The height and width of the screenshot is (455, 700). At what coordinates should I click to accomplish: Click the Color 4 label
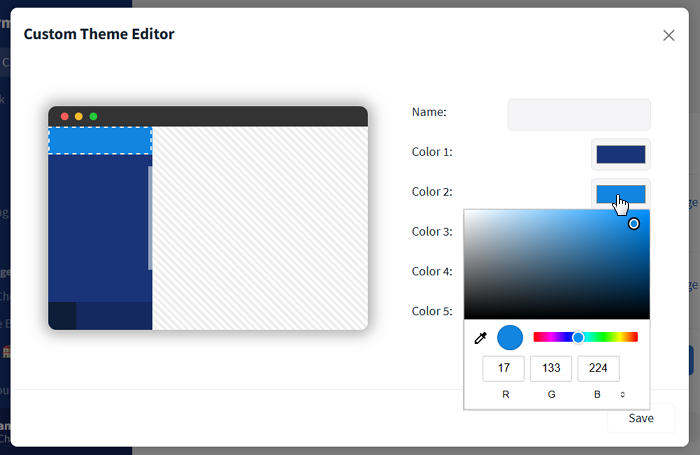coord(432,271)
